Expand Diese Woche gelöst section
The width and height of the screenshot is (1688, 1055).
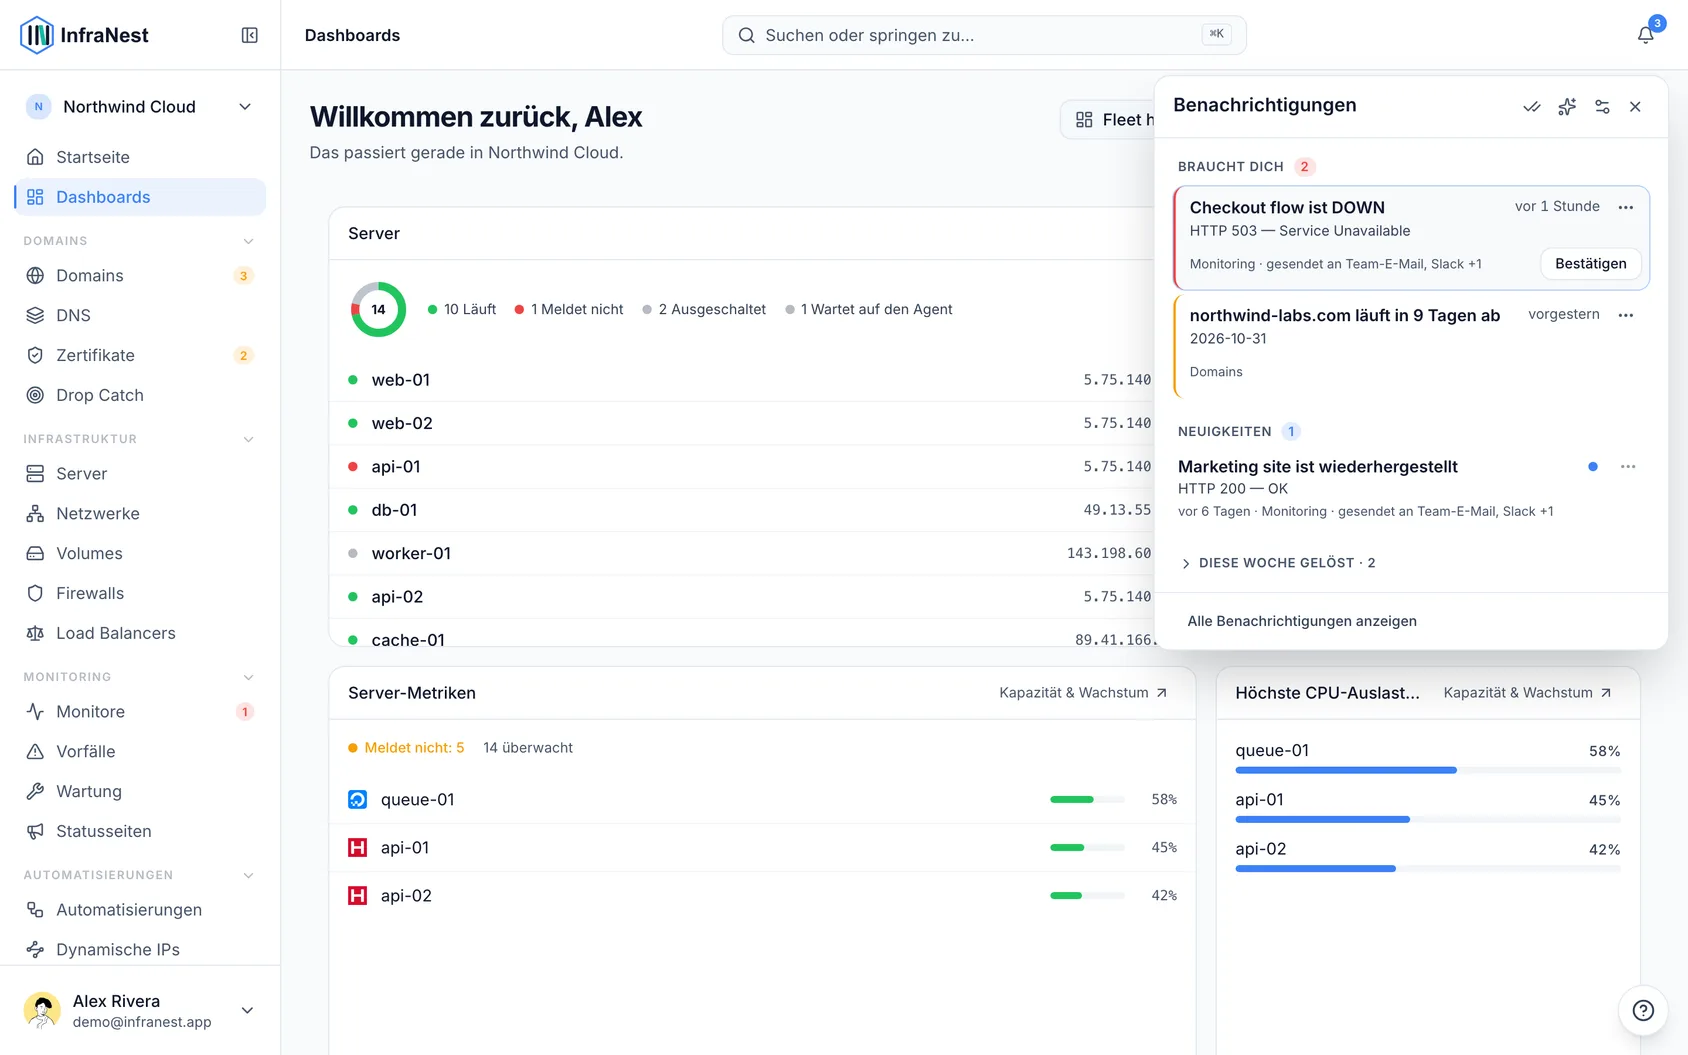click(1278, 563)
